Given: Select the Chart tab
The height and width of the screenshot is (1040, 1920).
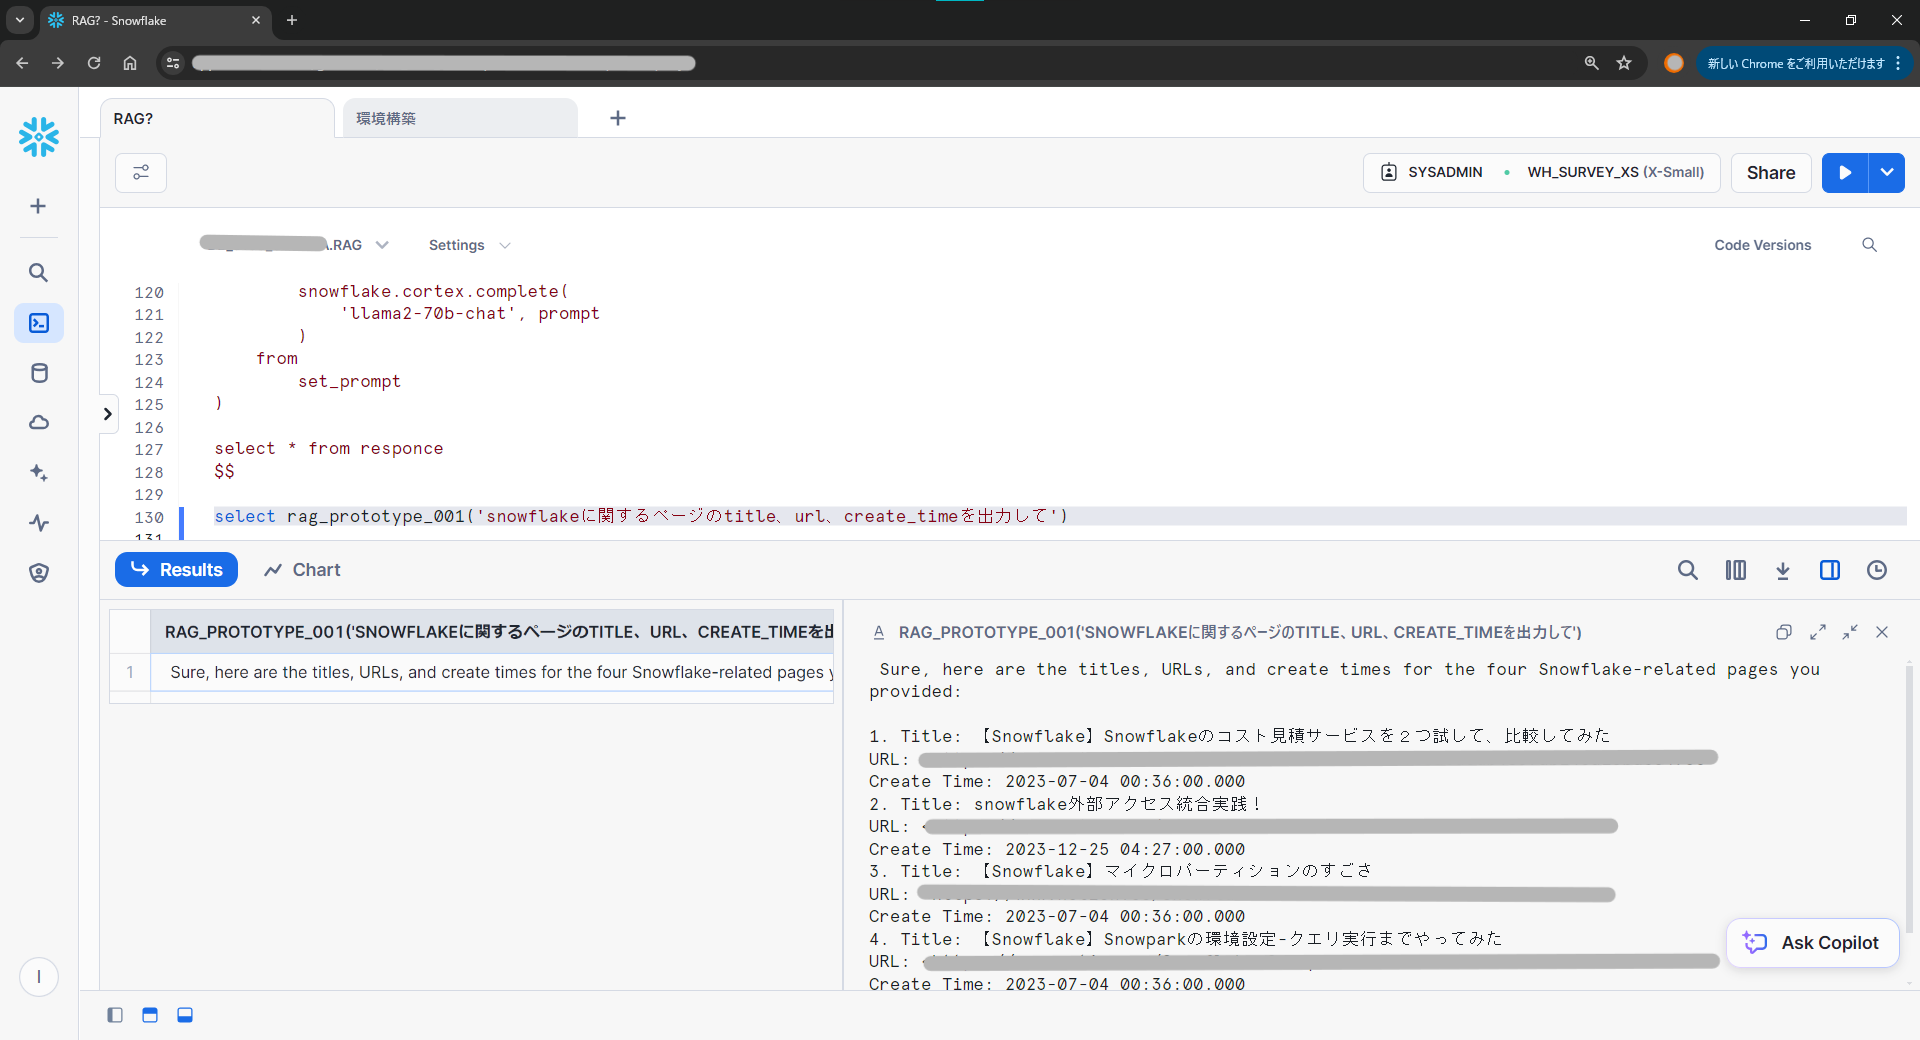Looking at the screenshot, I should (302, 570).
